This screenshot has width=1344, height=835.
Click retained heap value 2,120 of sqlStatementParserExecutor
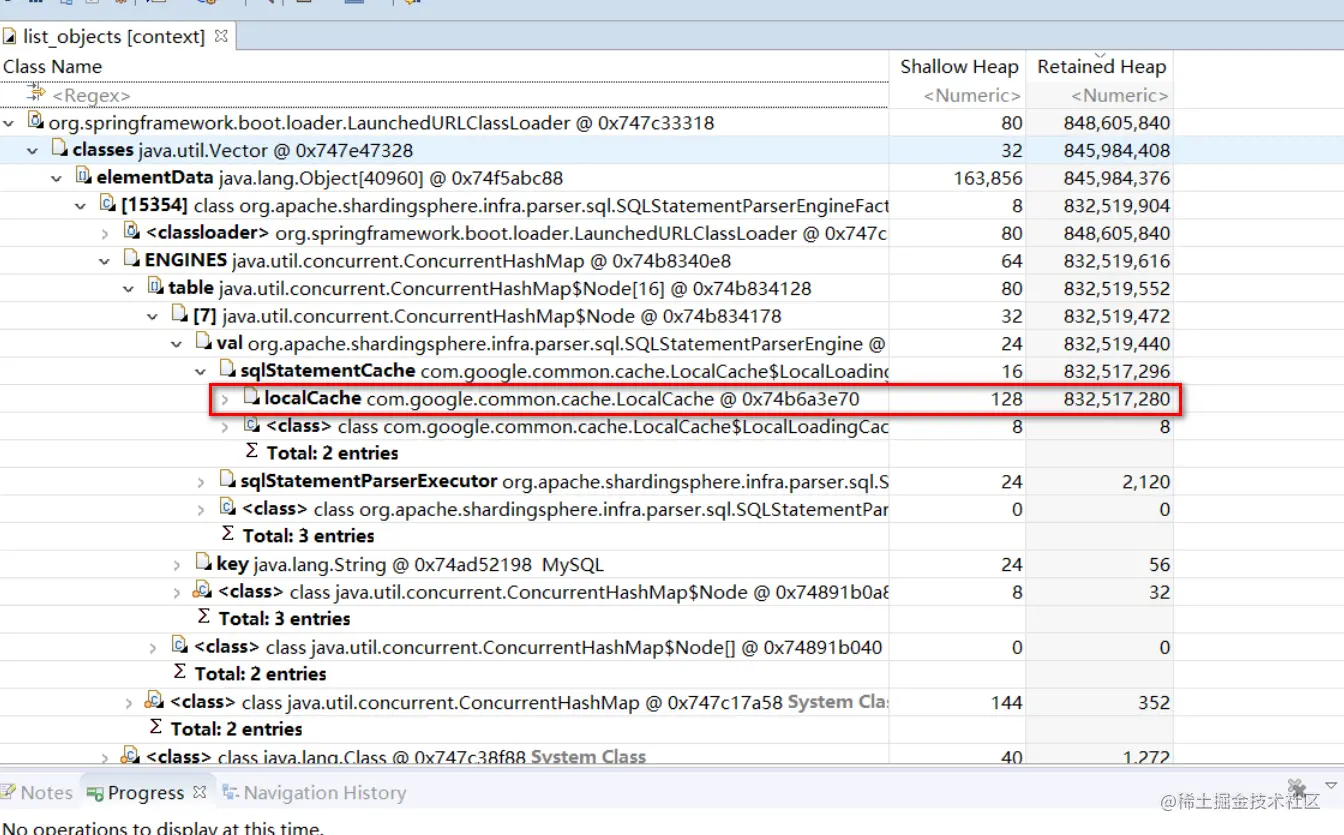click(1146, 481)
